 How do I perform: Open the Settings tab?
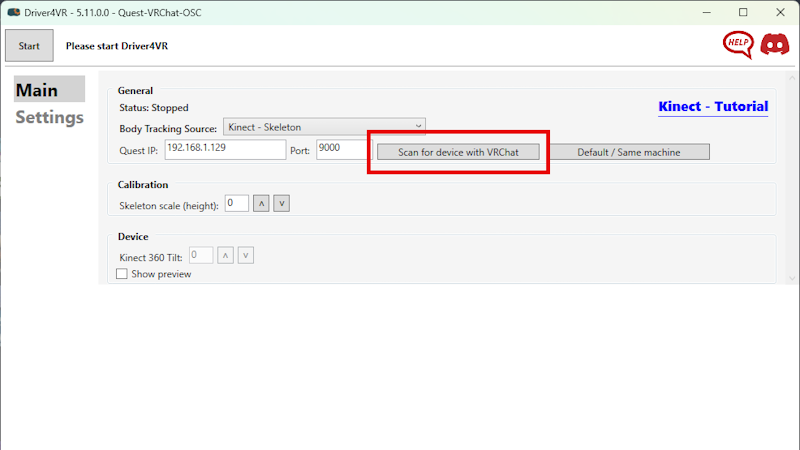(50, 117)
